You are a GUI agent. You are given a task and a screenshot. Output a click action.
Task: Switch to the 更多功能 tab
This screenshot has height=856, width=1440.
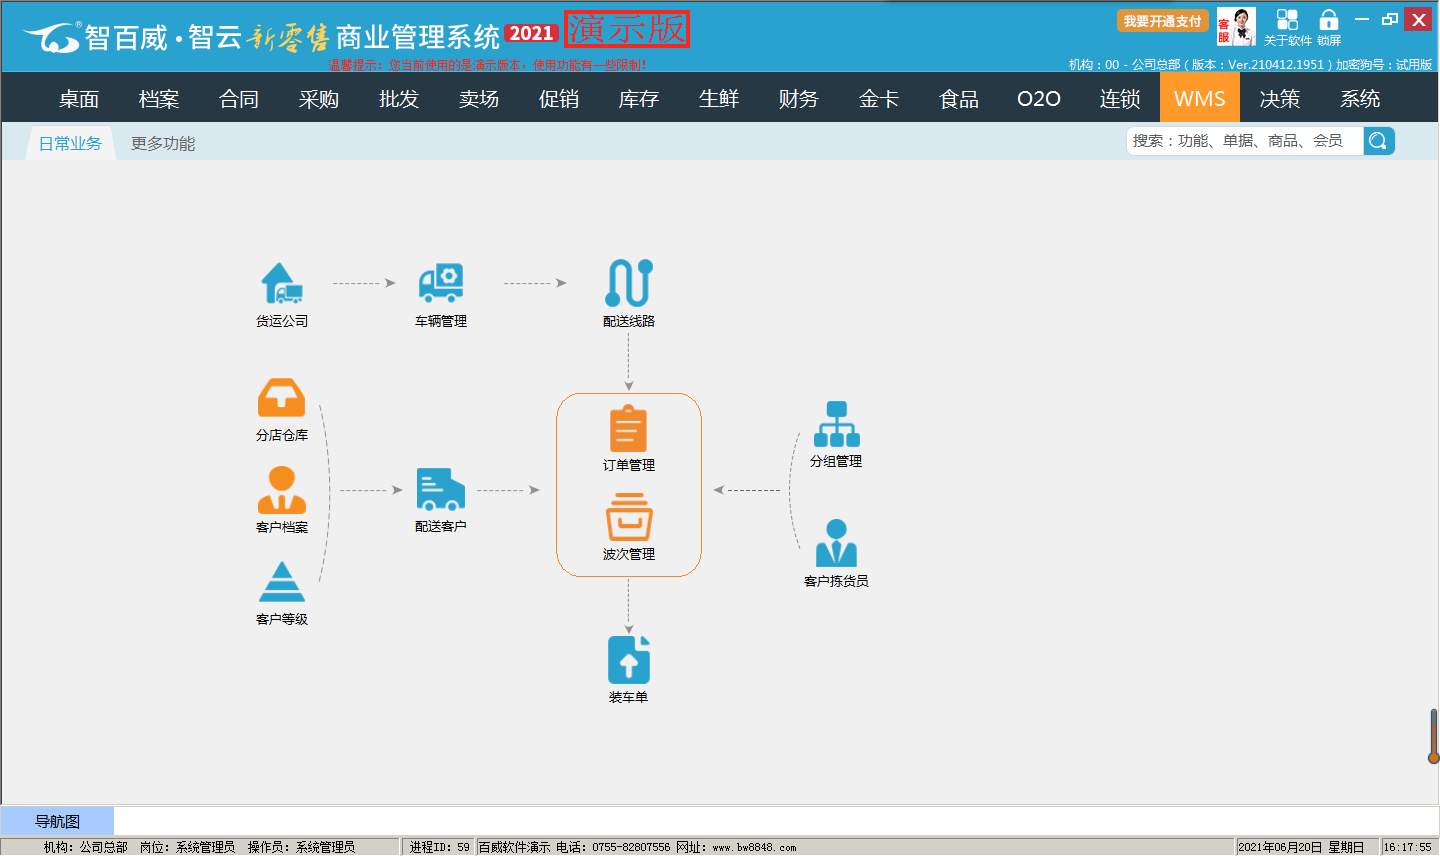pyautogui.click(x=163, y=143)
